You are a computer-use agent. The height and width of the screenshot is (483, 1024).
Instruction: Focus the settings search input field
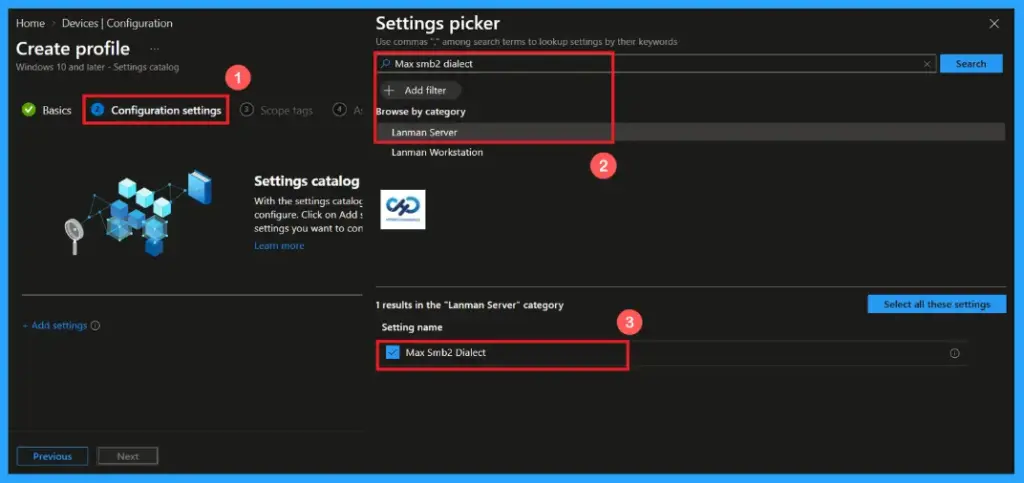click(656, 64)
